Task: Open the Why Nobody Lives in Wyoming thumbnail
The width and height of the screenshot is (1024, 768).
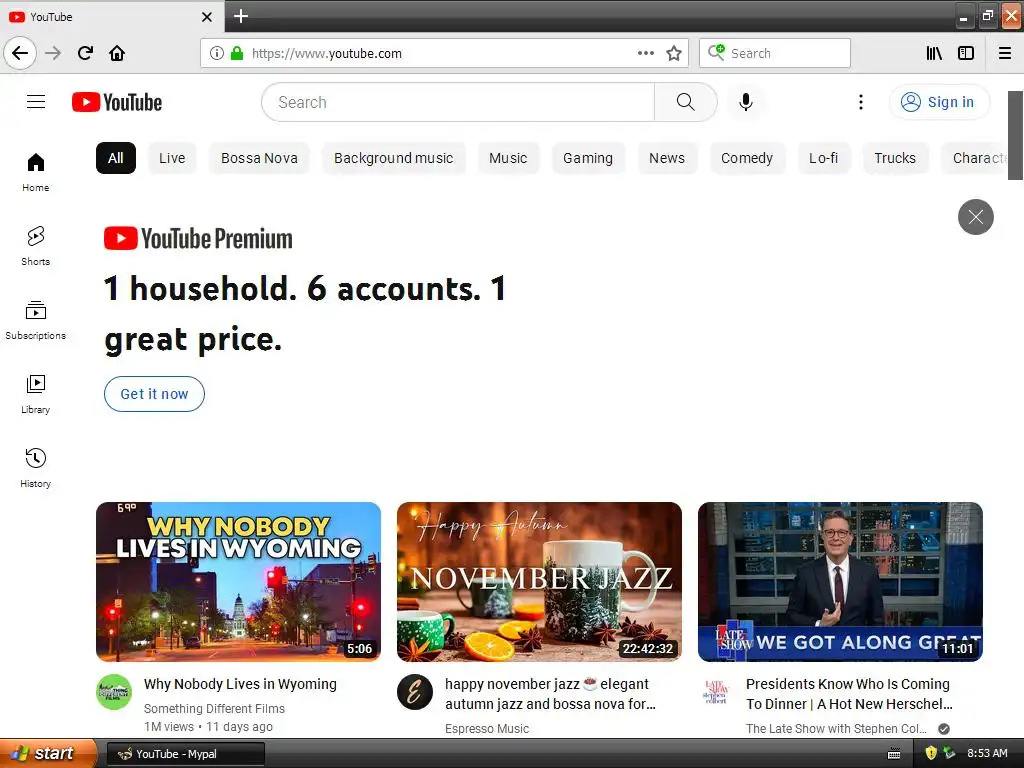Action: [x=238, y=581]
